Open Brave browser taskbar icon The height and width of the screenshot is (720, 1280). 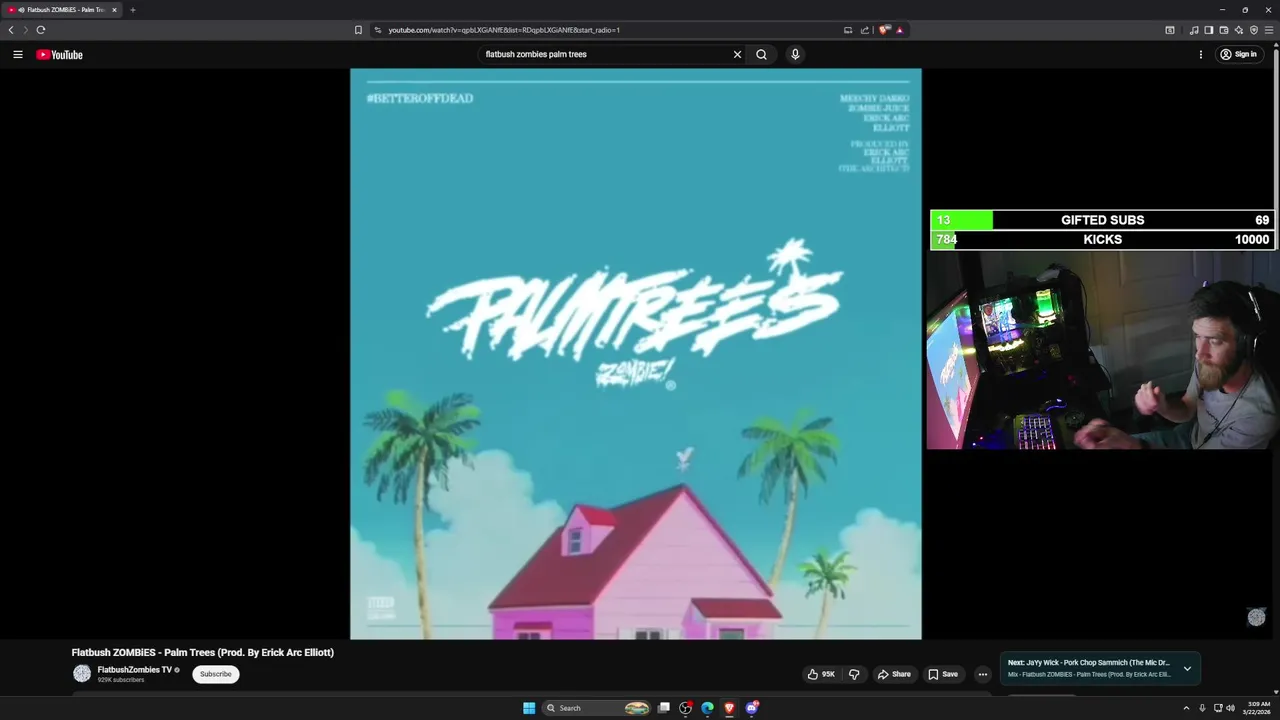729,708
